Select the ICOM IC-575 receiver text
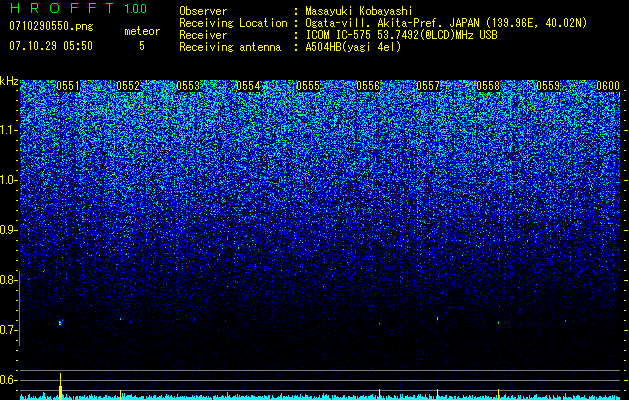Viewport: 629px width, 400px height. [401, 35]
